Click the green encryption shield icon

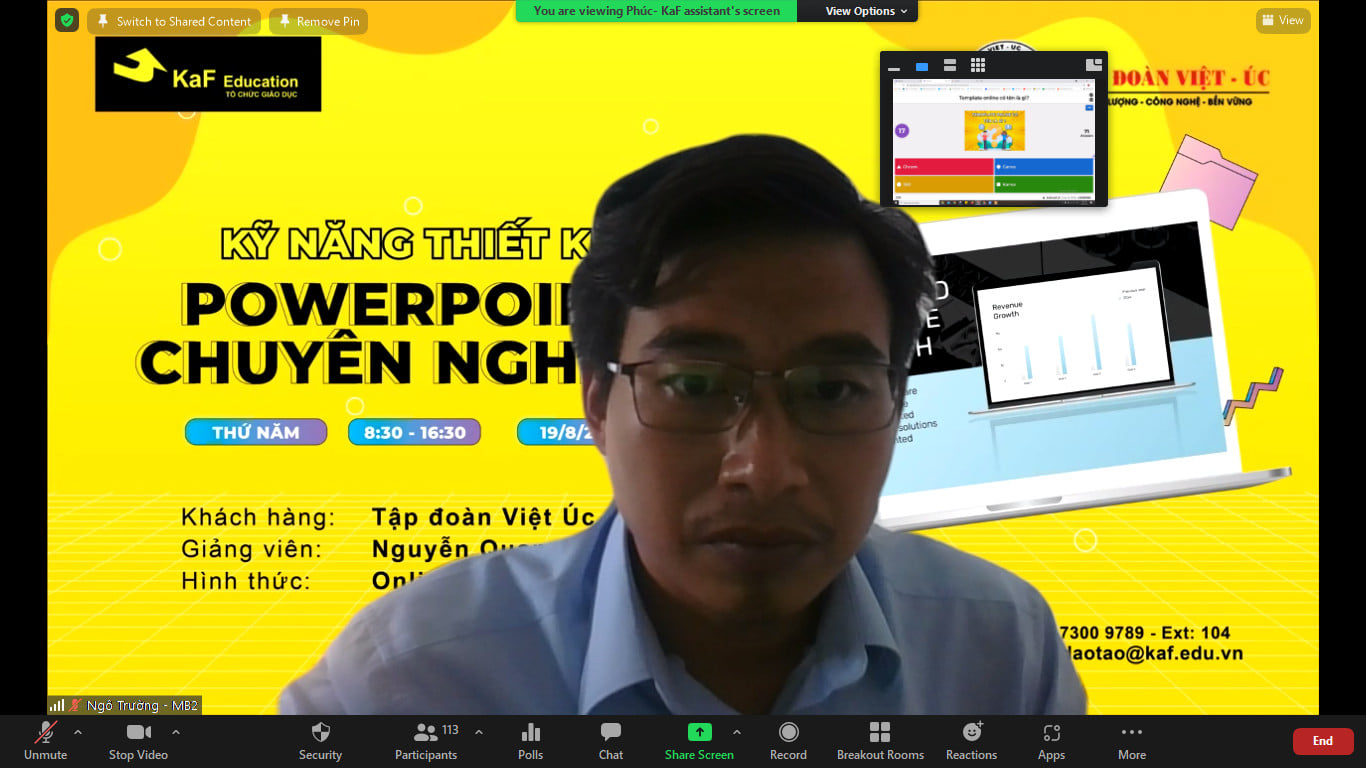(x=67, y=20)
